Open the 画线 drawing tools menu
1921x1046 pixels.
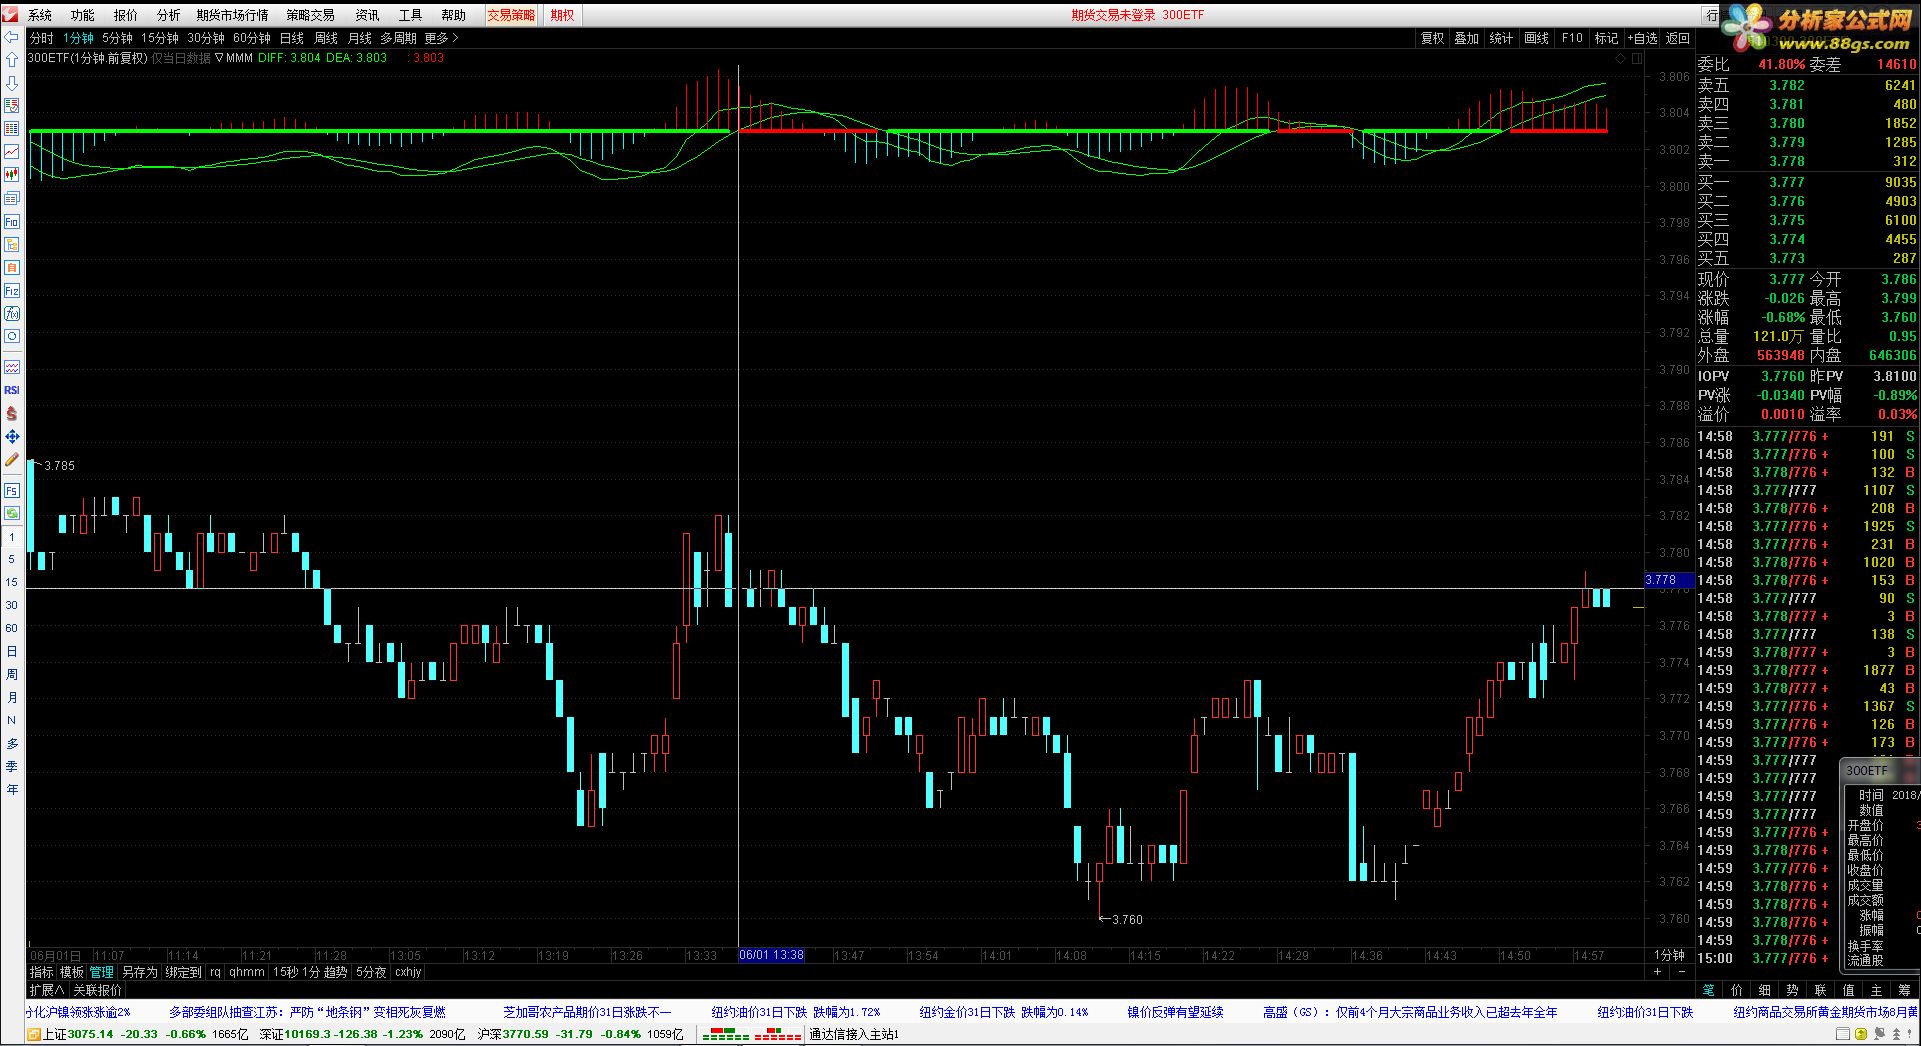(x=1537, y=38)
